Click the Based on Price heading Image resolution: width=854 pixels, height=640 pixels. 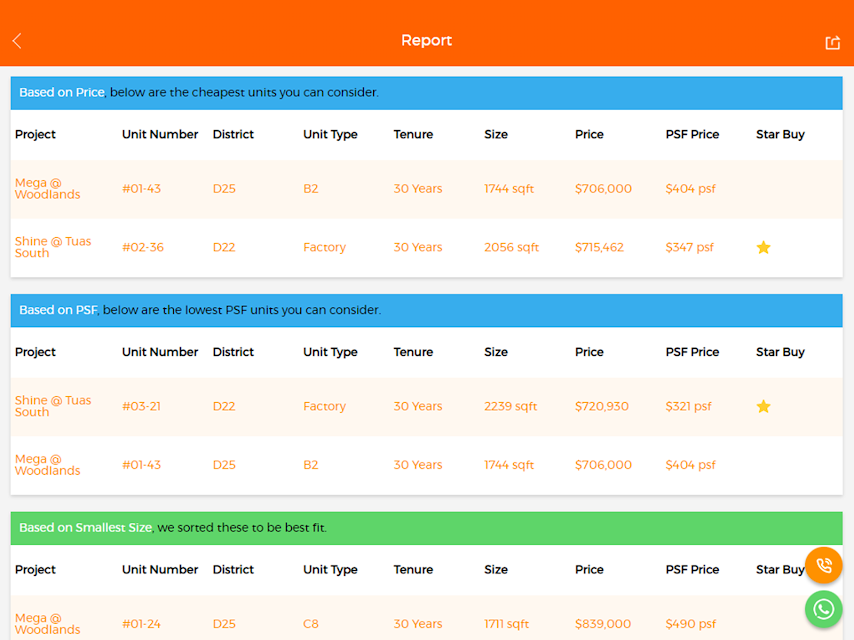pyautogui.click(x=62, y=93)
